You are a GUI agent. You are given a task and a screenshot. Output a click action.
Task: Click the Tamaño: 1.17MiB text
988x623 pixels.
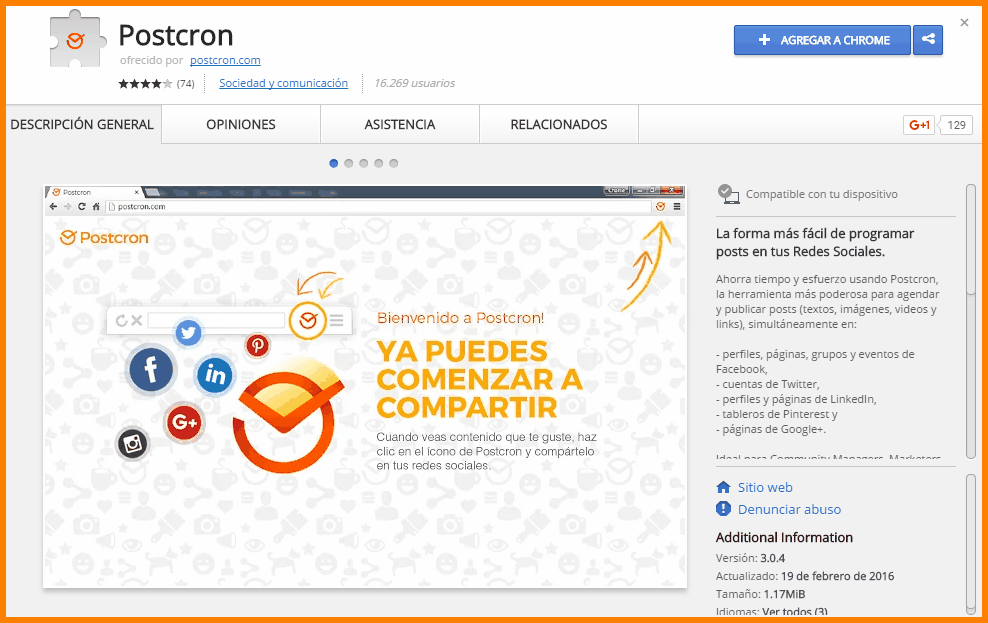pos(761,594)
